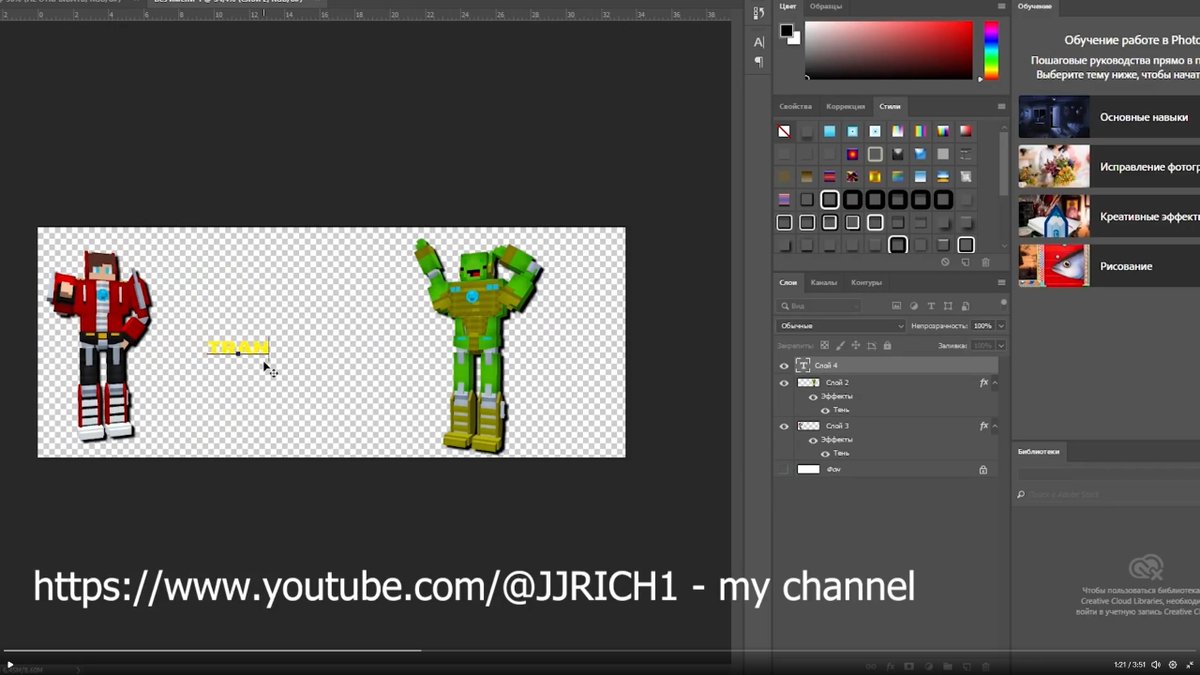Viewport: 1200px width, 675px height.
Task: Open Paragraph panel icon
Action: coord(759,62)
